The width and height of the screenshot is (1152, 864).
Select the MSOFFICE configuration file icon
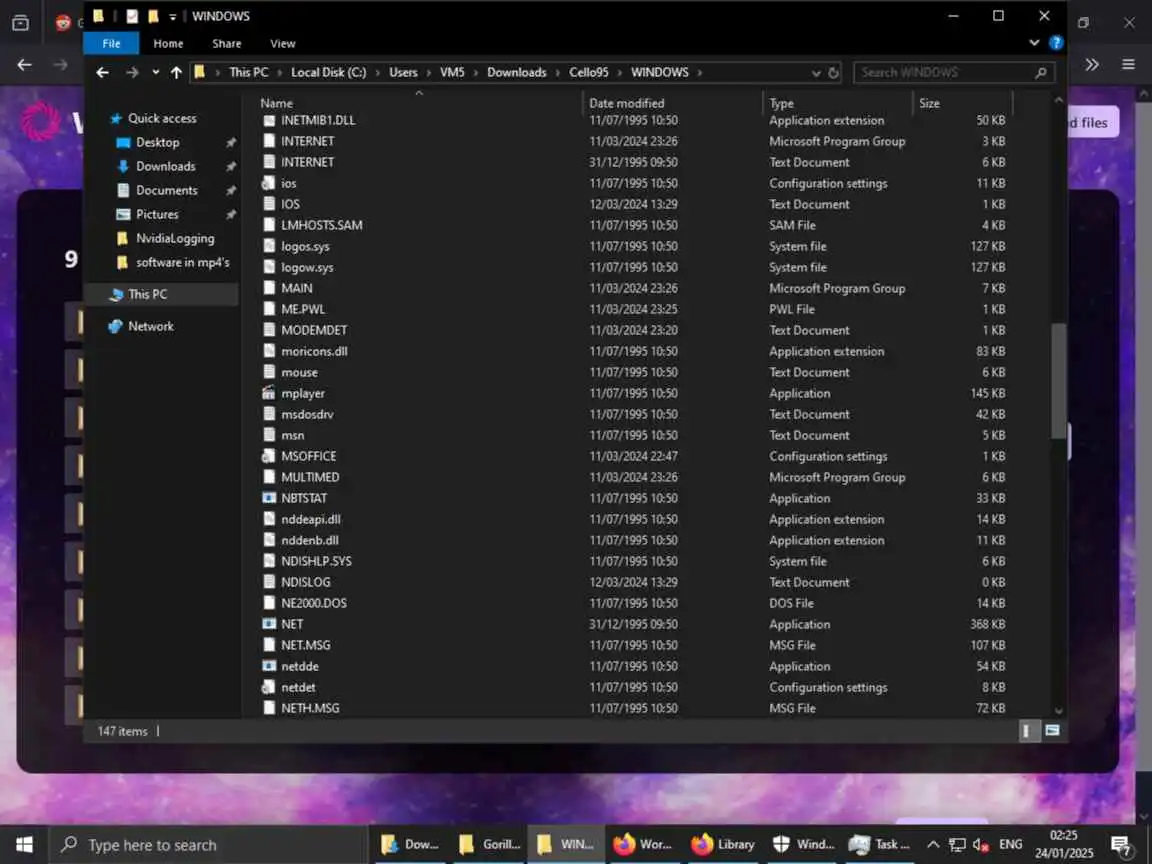coord(269,456)
